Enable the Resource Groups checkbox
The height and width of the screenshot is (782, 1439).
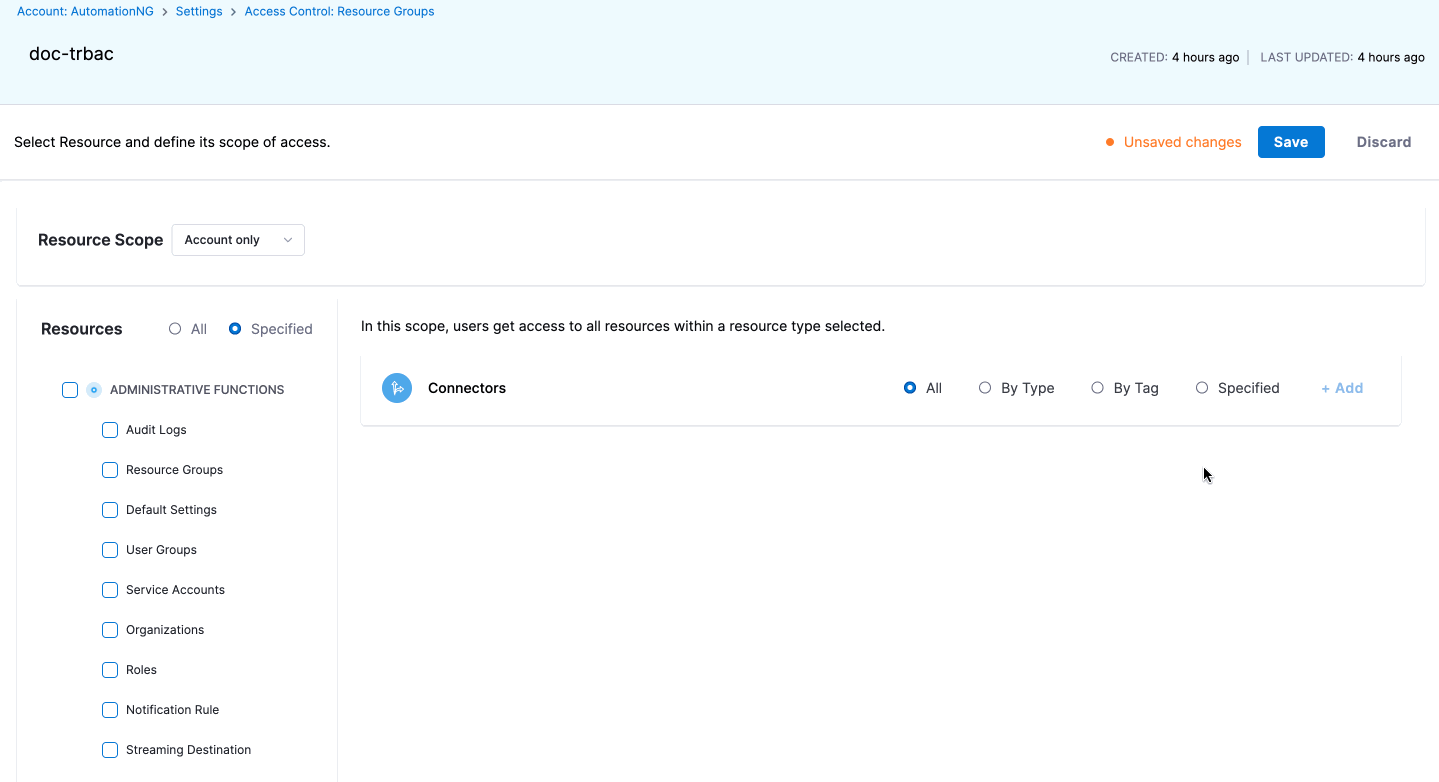(110, 470)
